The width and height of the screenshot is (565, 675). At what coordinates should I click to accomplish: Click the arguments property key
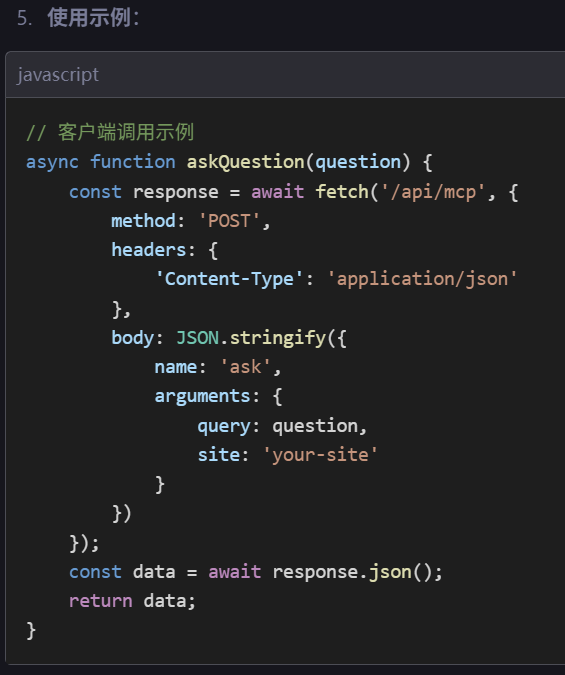point(202,396)
